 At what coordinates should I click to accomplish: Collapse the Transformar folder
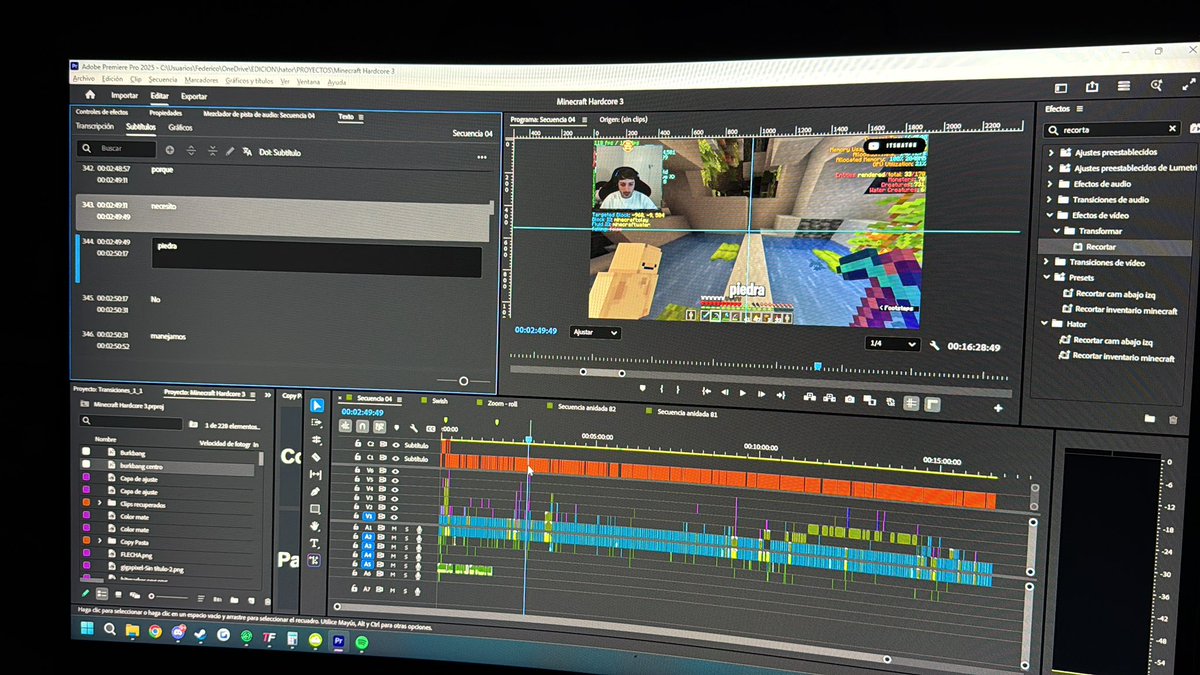pyautogui.click(x=1057, y=231)
